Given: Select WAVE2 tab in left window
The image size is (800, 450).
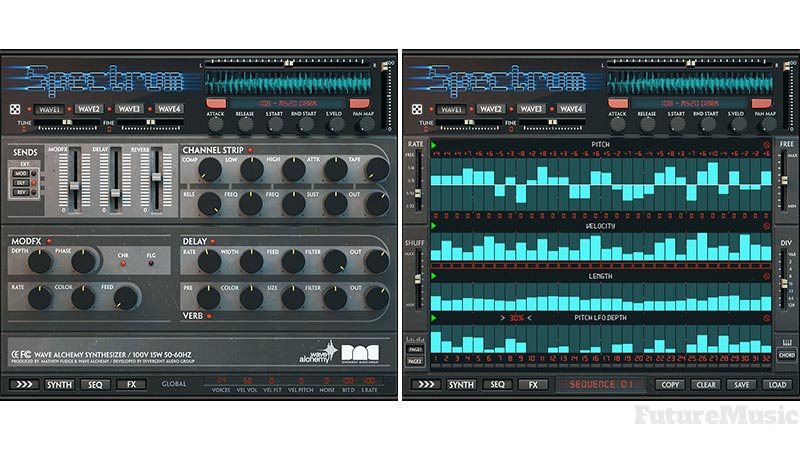Looking at the screenshot, I should click(x=89, y=109).
